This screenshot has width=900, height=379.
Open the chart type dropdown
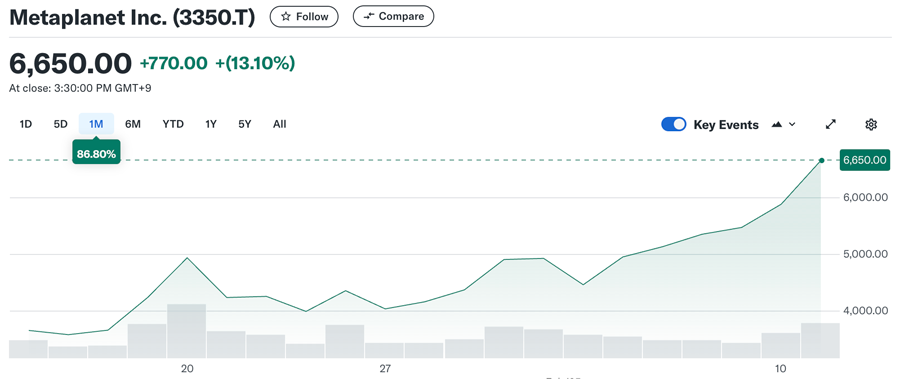pyautogui.click(x=783, y=125)
